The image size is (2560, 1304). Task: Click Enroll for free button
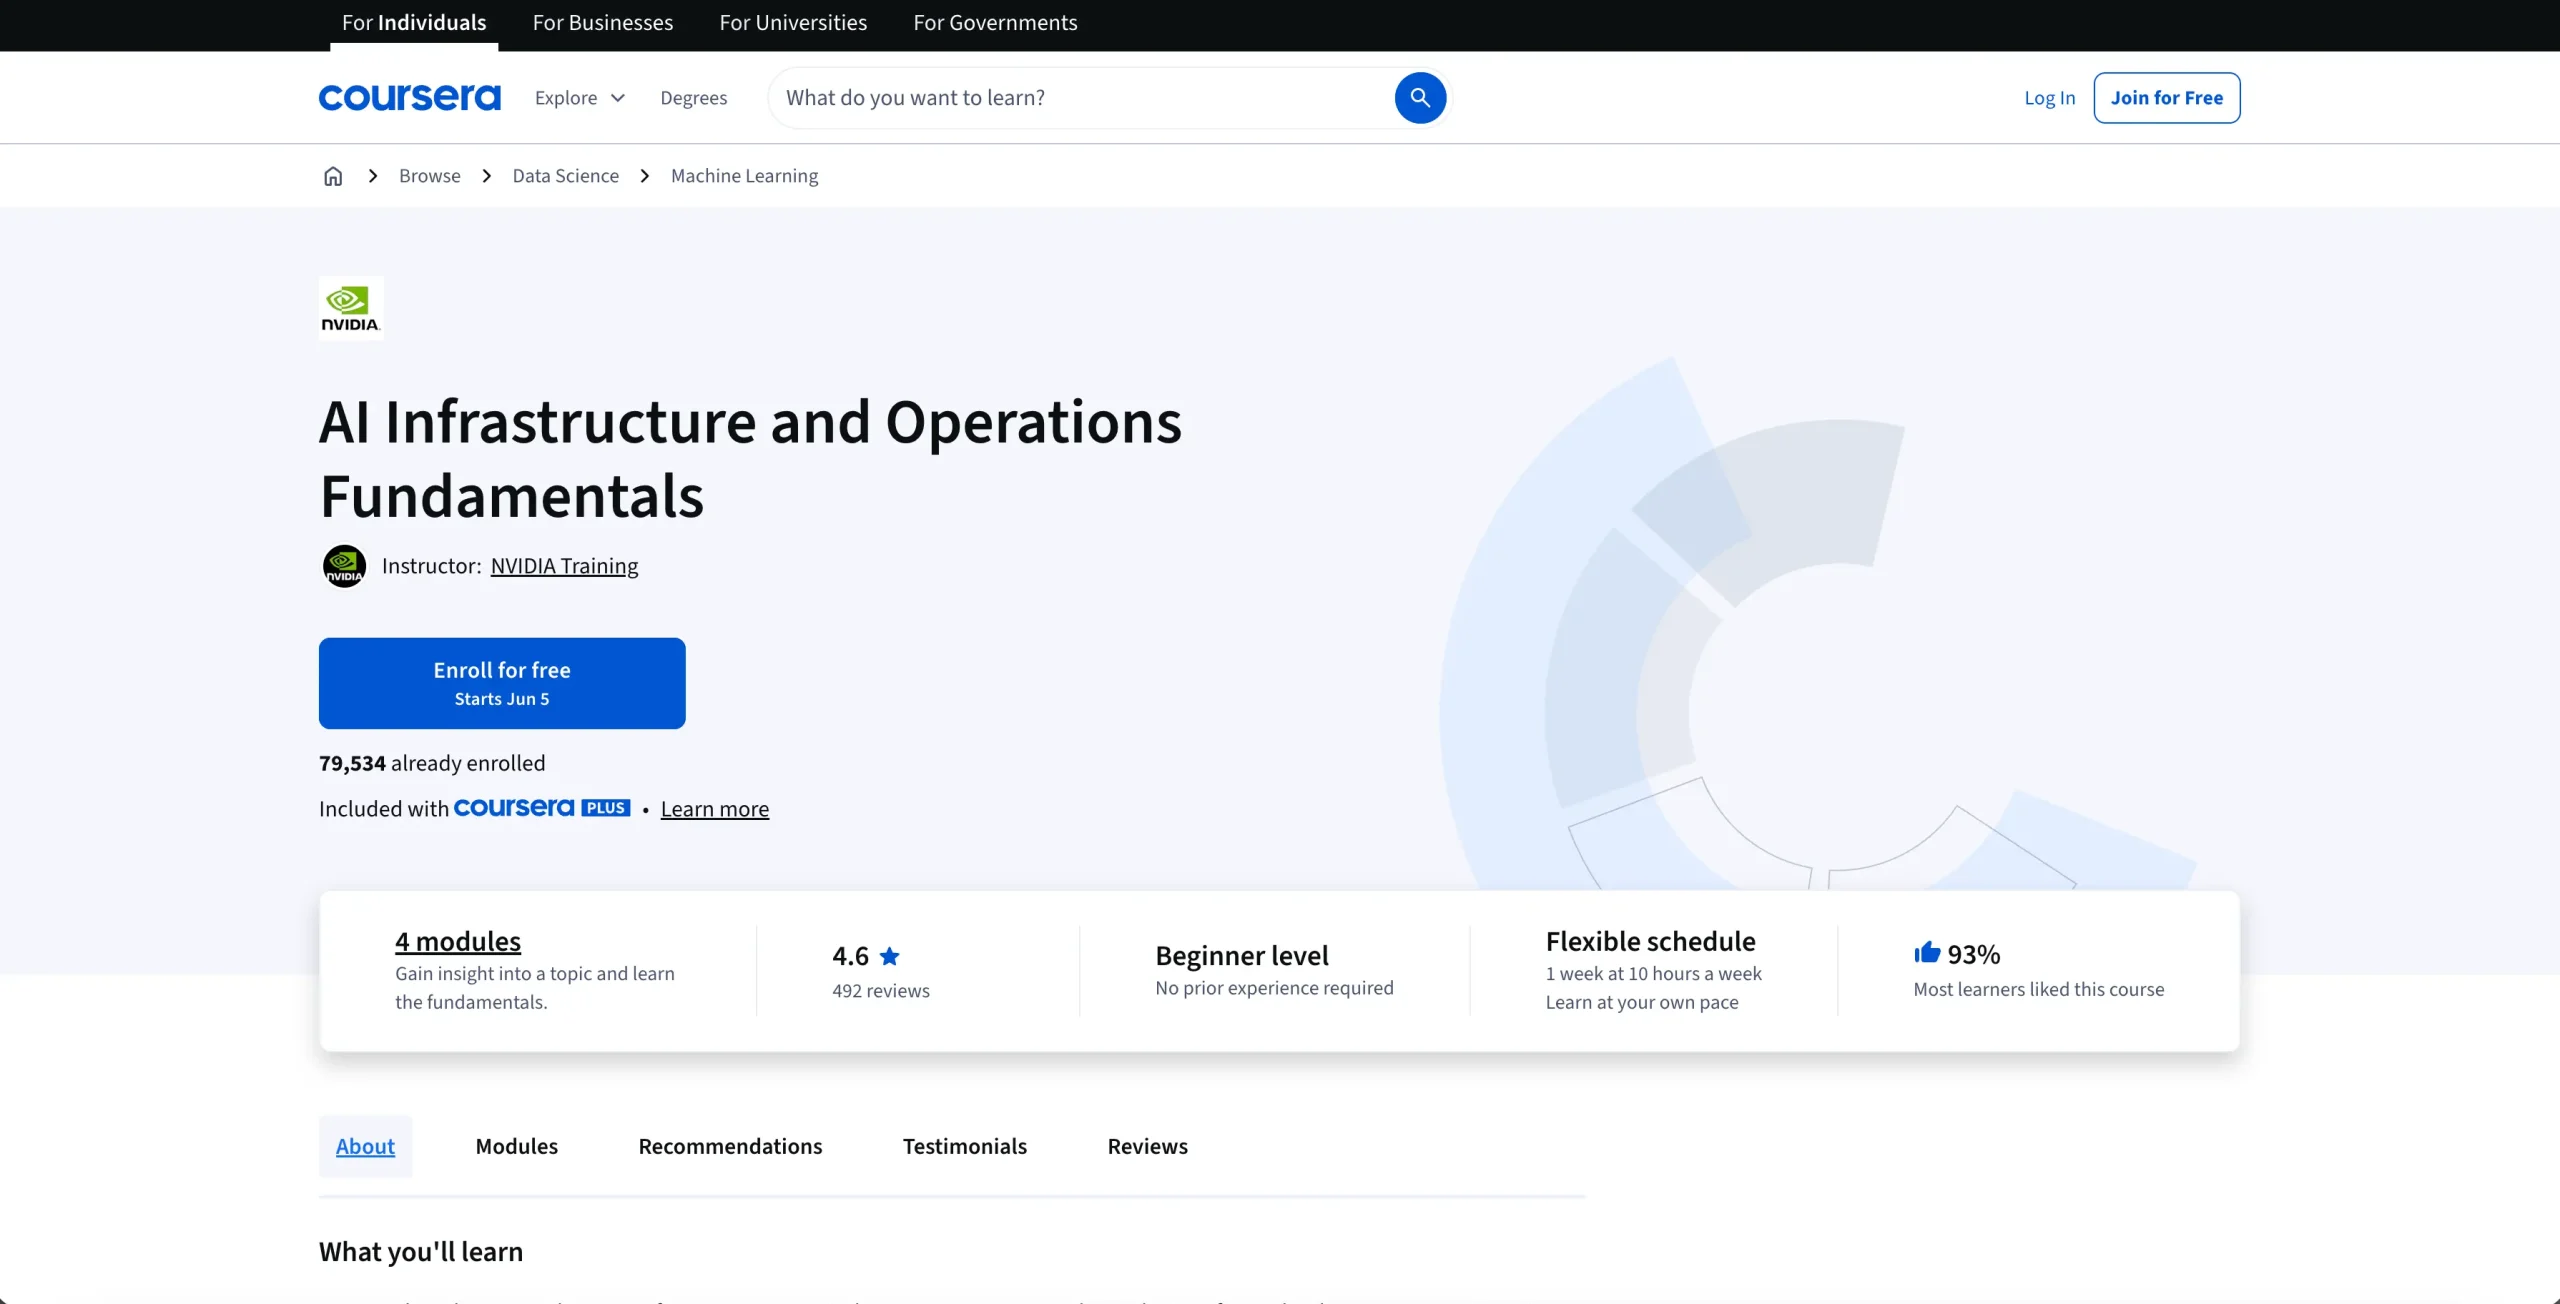click(x=502, y=683)
